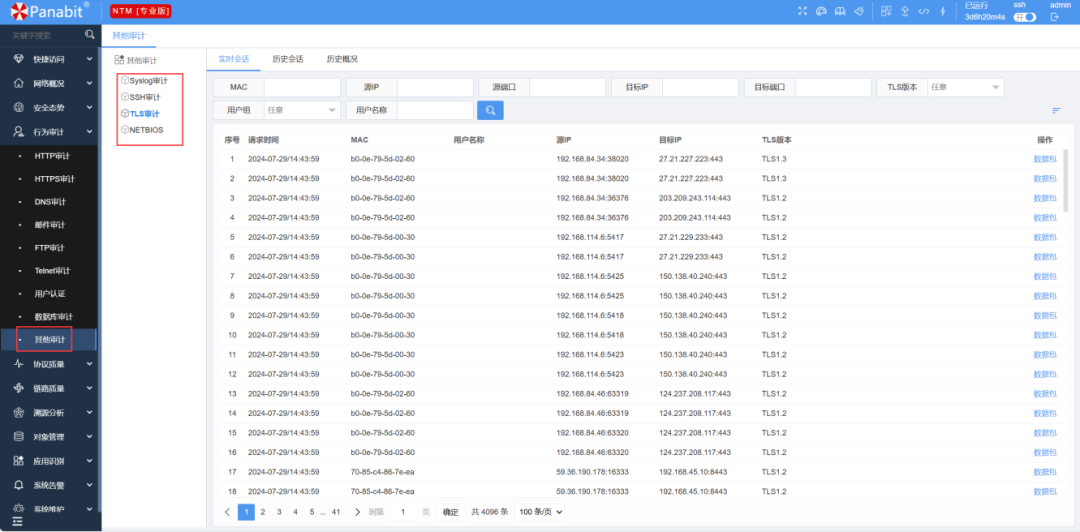Collapse the 行为审计 chevron
Image resolution: width=1080 pixels, height=532 pixels.
click(90, 132)
